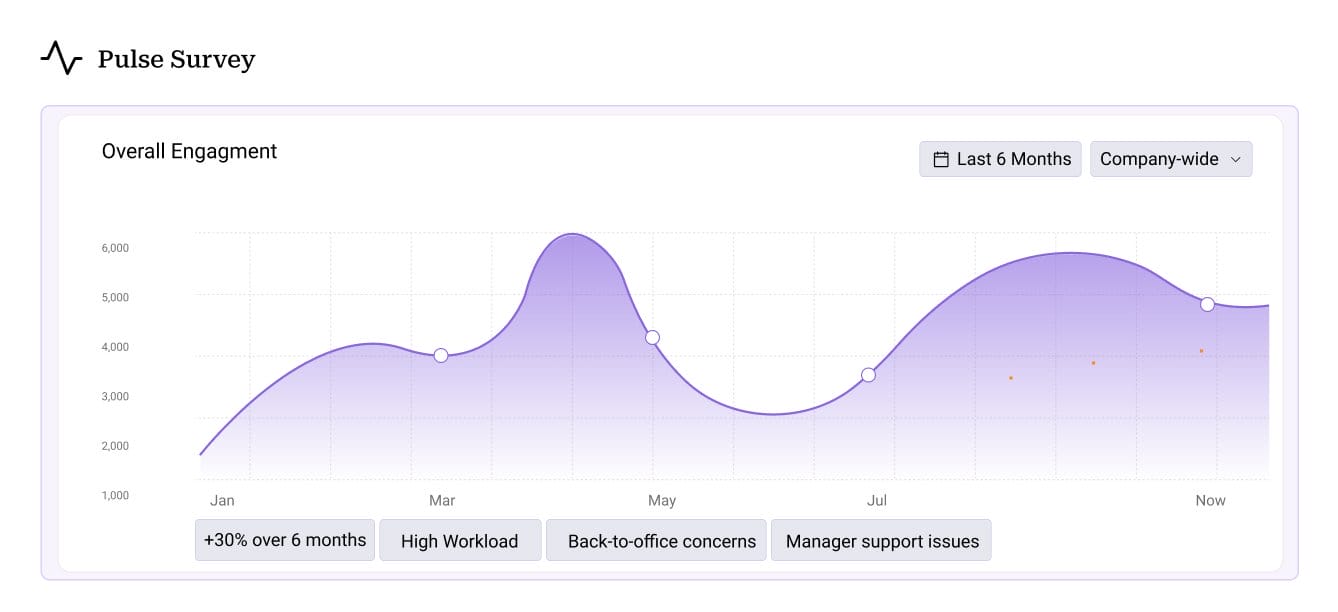Click the calendar icon in Last 6 Months
Viewport: 1338px width, 612px height.
939,158
